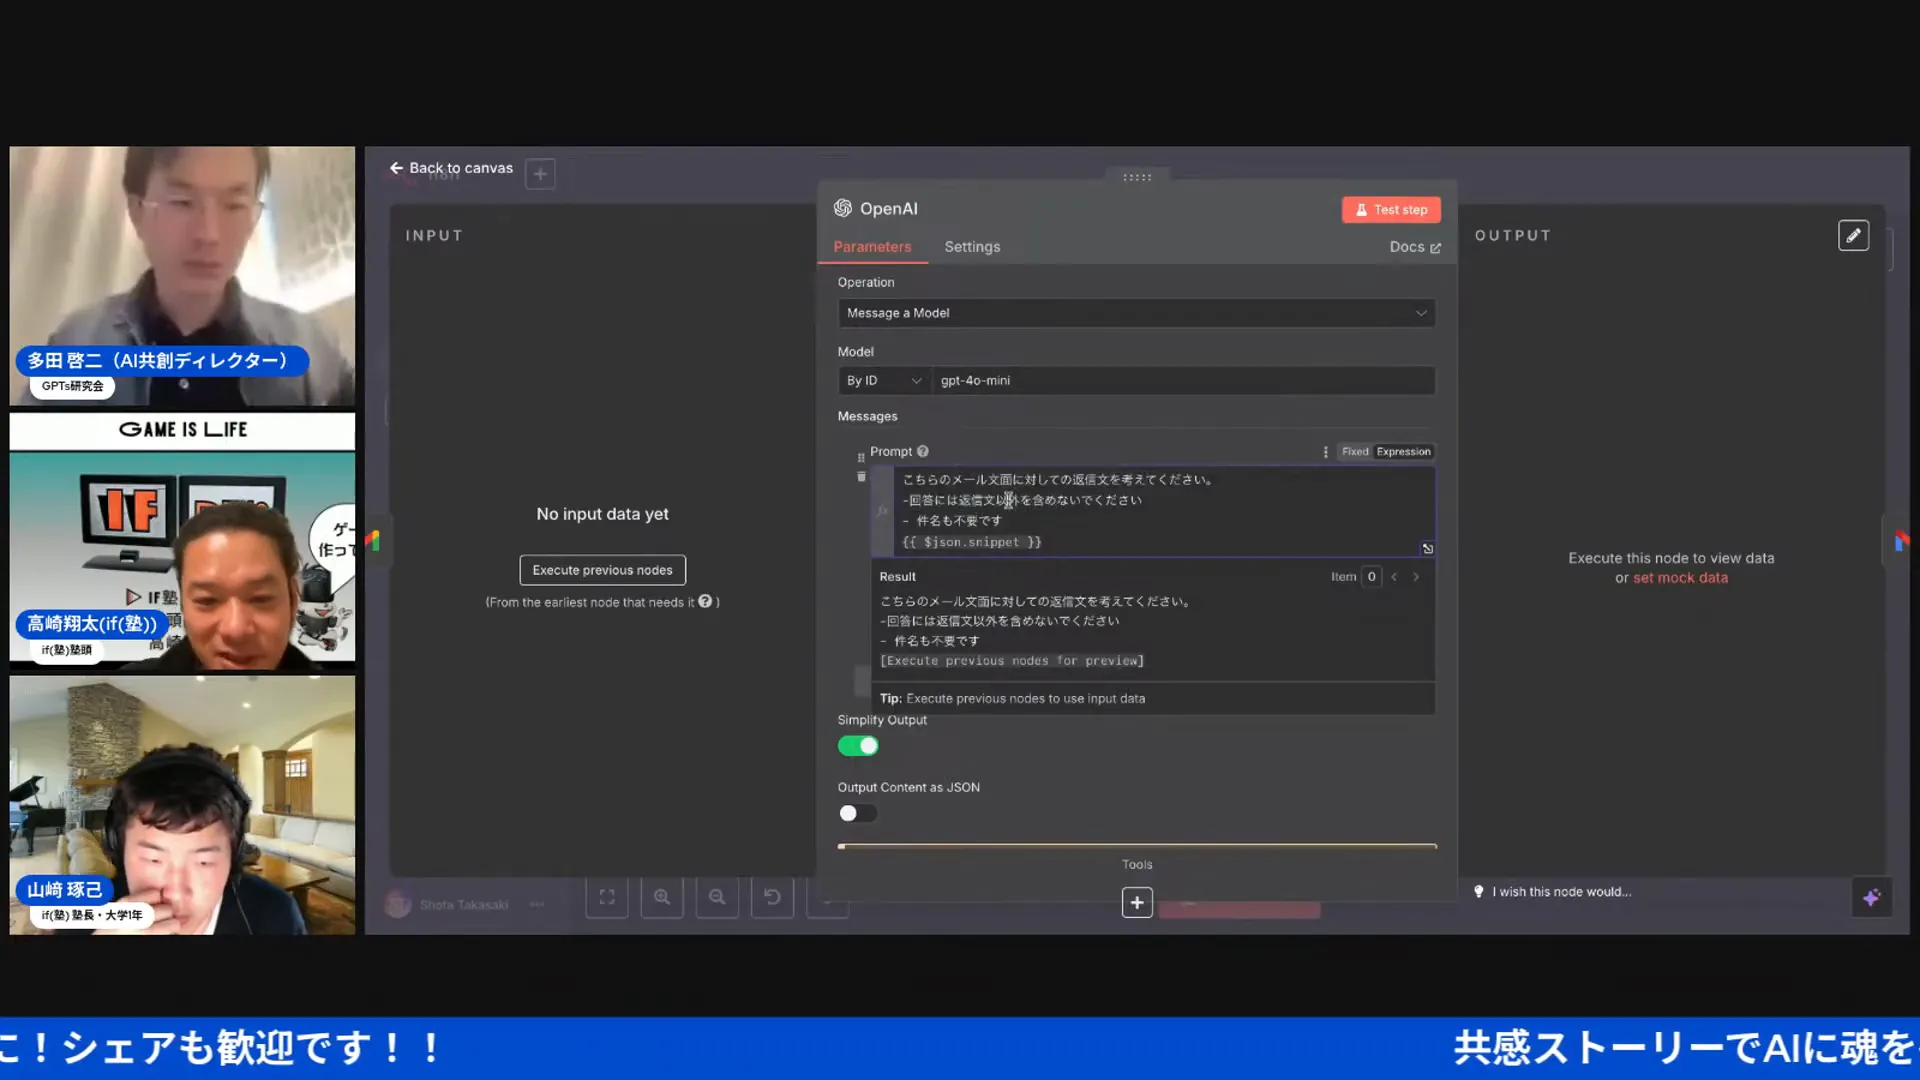The height and width of the screenshot is (1080, 1920).
Task: Click the Test step button
Action: click(x=1391, y=210)
